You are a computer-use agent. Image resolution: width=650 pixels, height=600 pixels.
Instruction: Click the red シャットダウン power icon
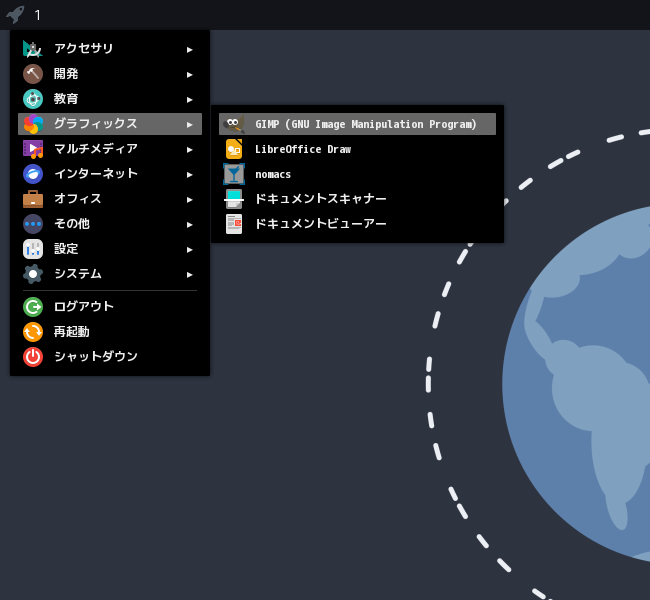coord(33,357)
